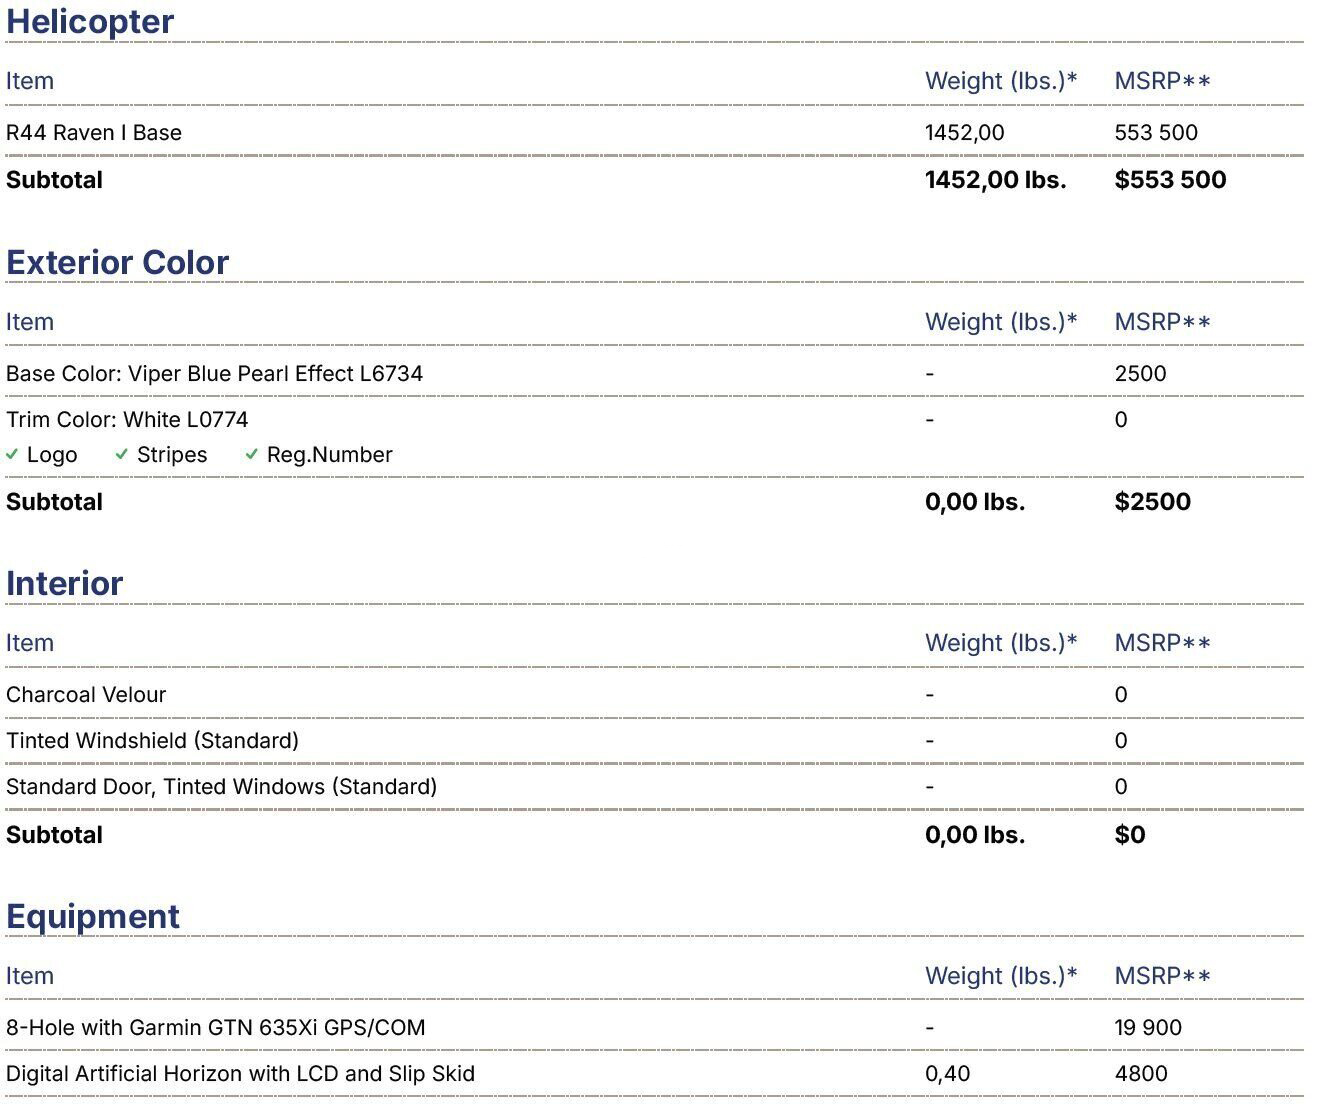The height and width of the screenshot is (1112, 1320).
Task: Select the Charcoal Velour interior item
Action: (x=86, y=695)
